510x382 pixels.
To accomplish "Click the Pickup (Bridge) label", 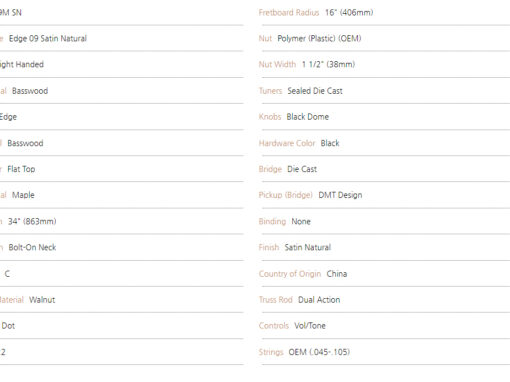I will coord(286,195).
